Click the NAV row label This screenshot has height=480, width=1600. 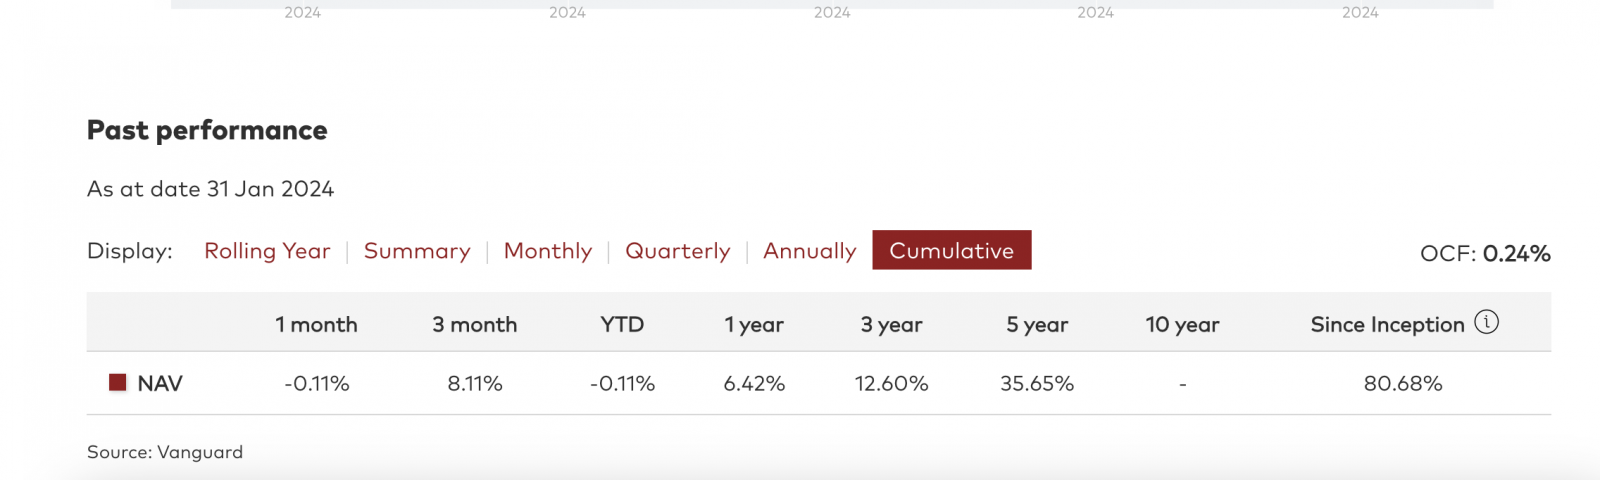[x=160, y=383]
